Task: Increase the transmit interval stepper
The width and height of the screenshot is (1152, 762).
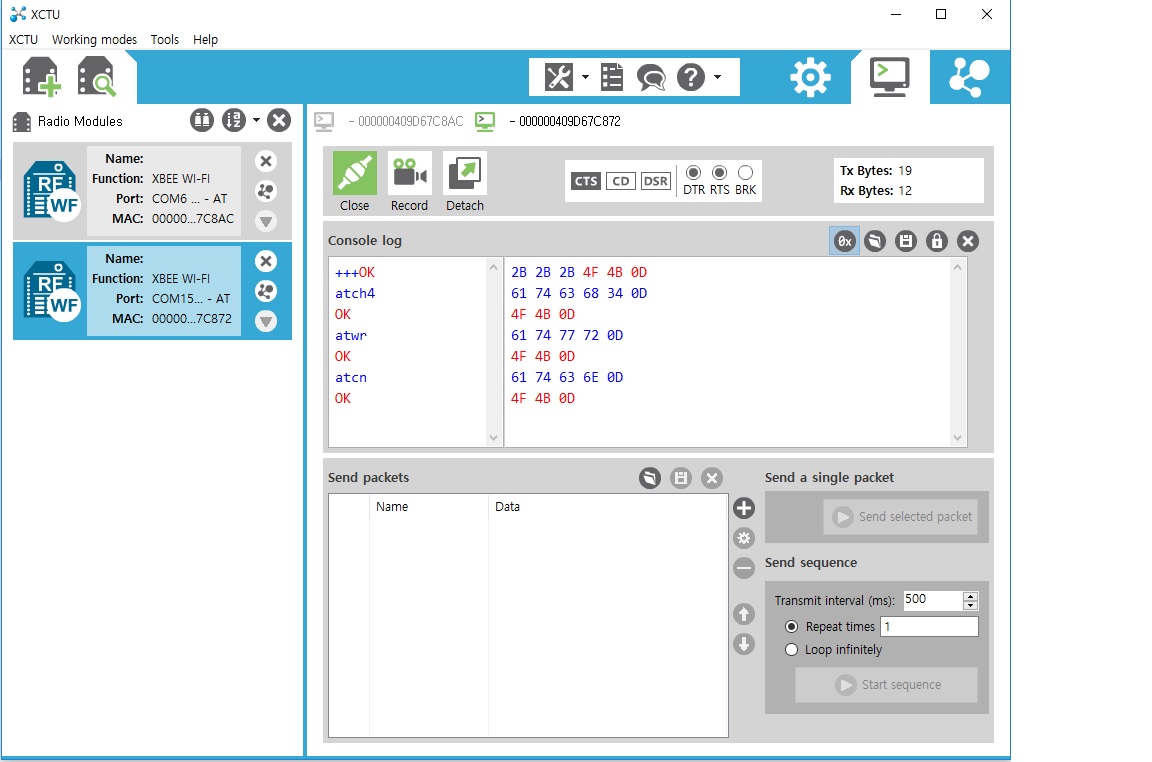Action: coord(971,596)
